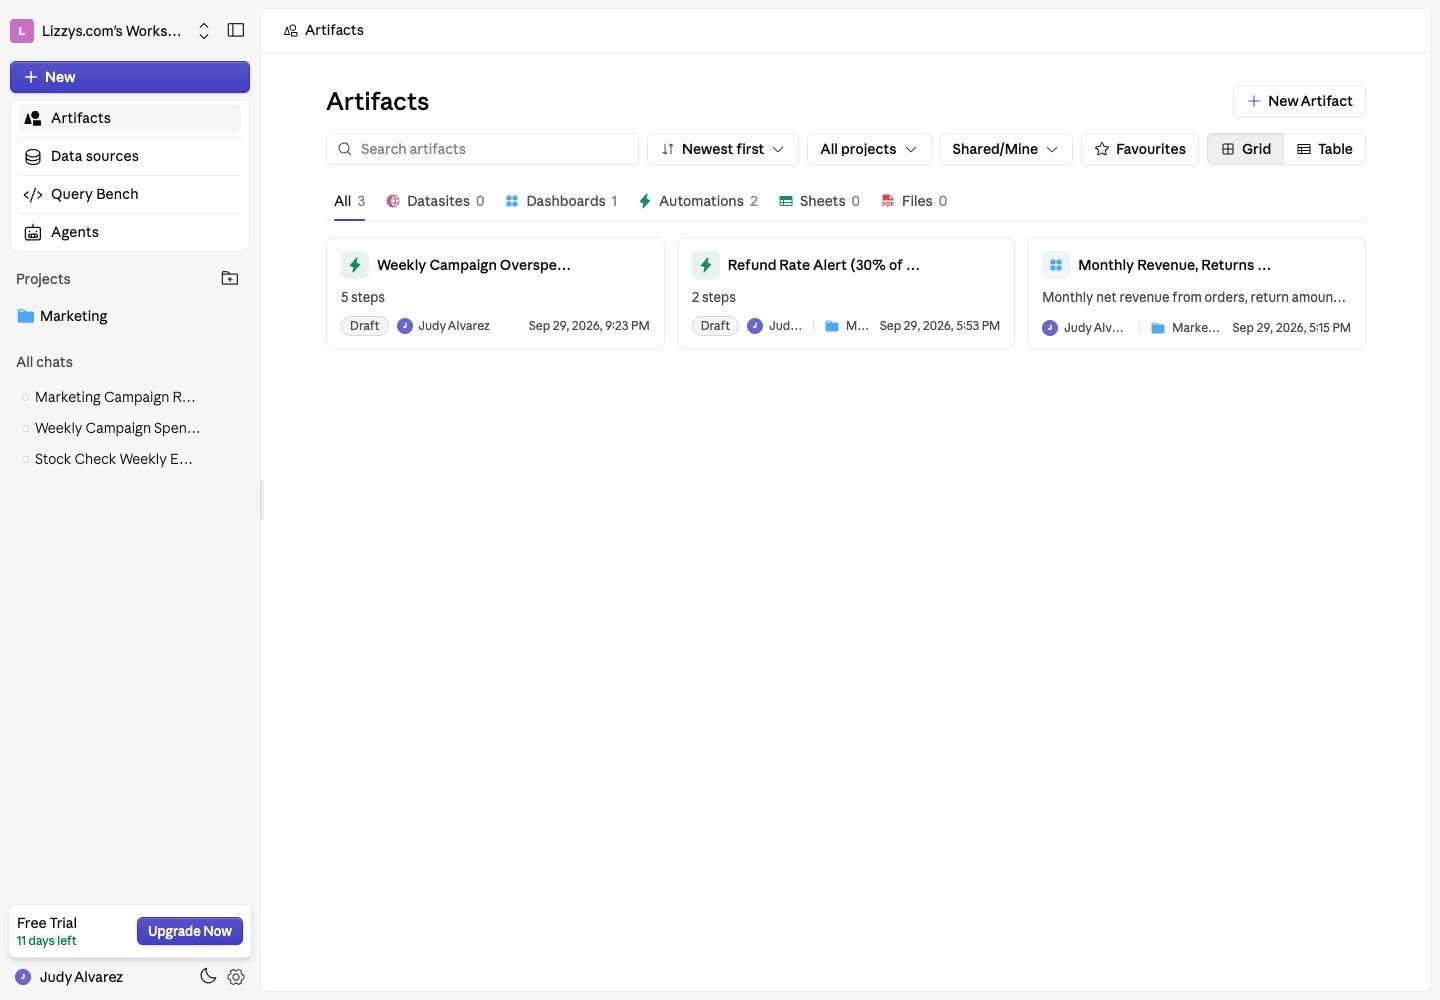Add a new project folder icon
Screen dimensions: 1440x1000
tap(230, 278)
